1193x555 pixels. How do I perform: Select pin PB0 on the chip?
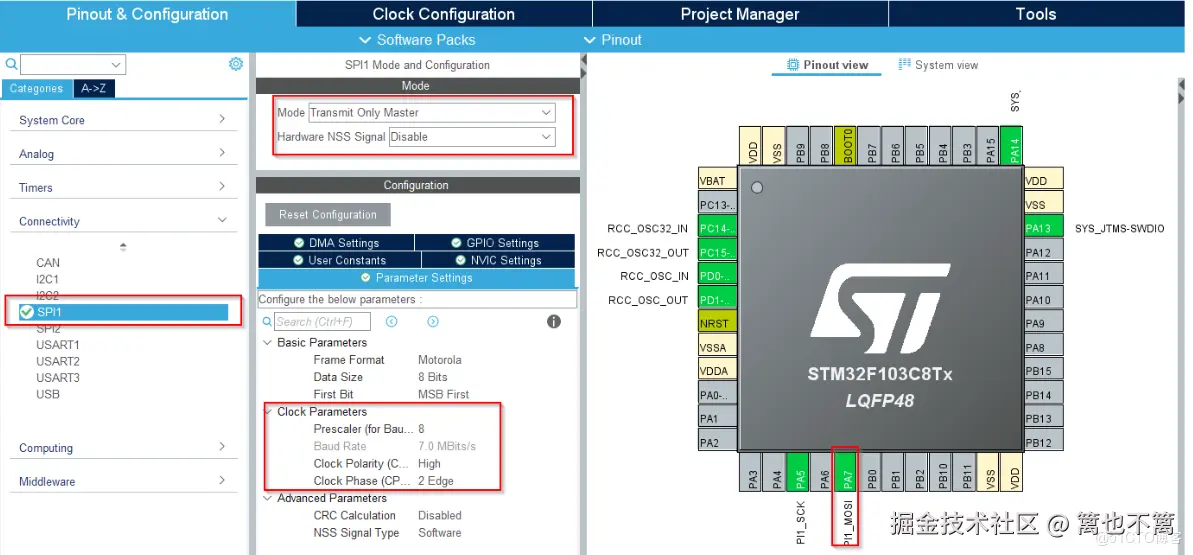(x=871, y=470)
